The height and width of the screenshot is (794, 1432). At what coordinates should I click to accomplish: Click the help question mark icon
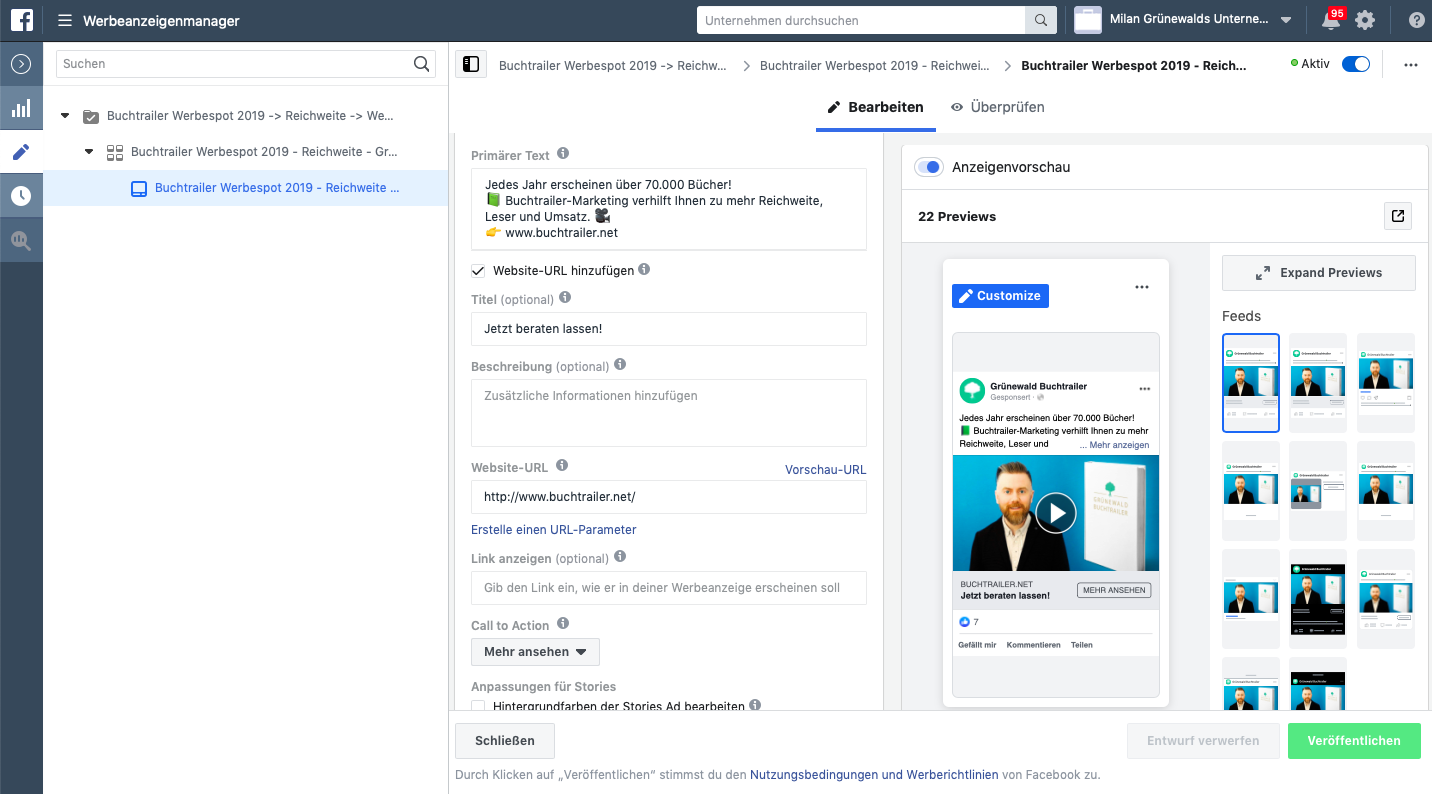click(1416, 20)
